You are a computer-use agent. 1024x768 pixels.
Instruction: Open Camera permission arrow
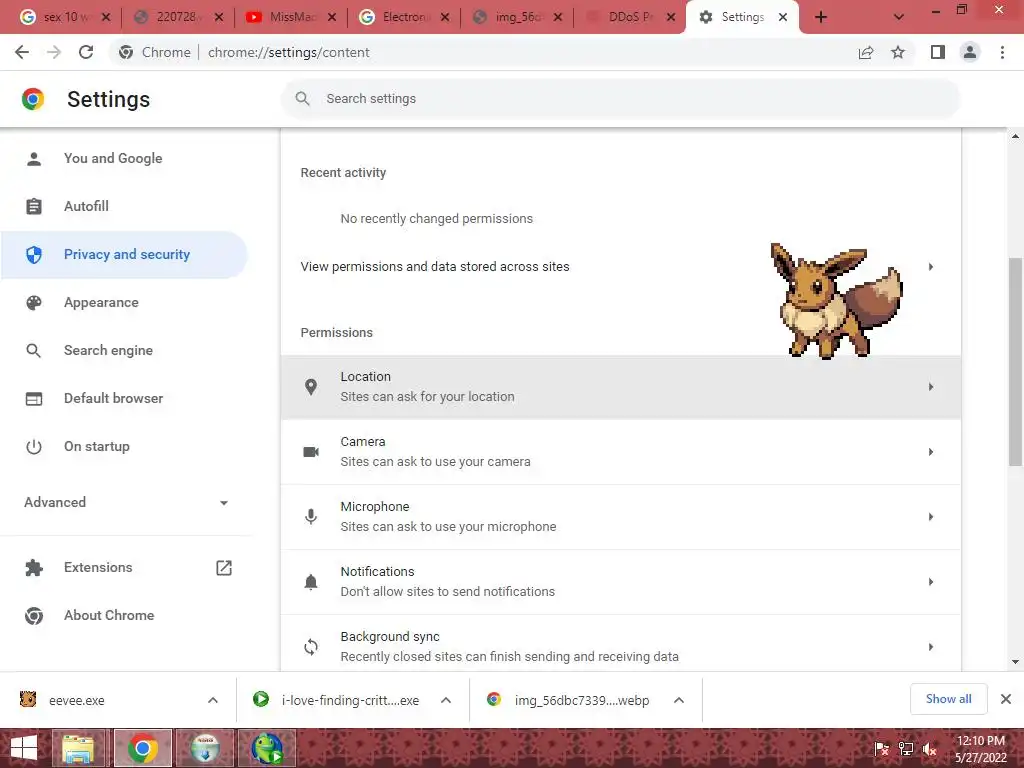point(931,452)
